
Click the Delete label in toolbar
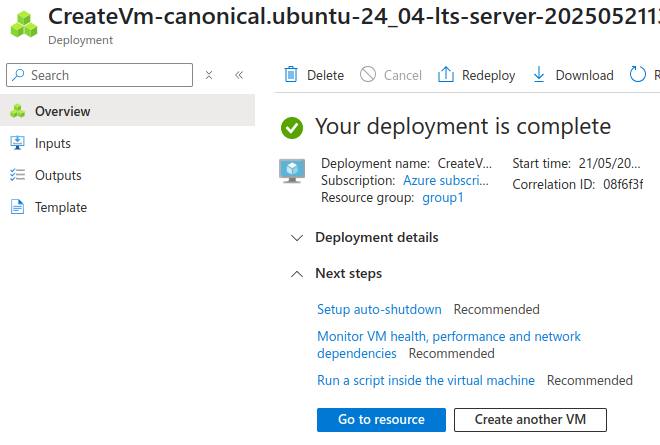(325, 75)
